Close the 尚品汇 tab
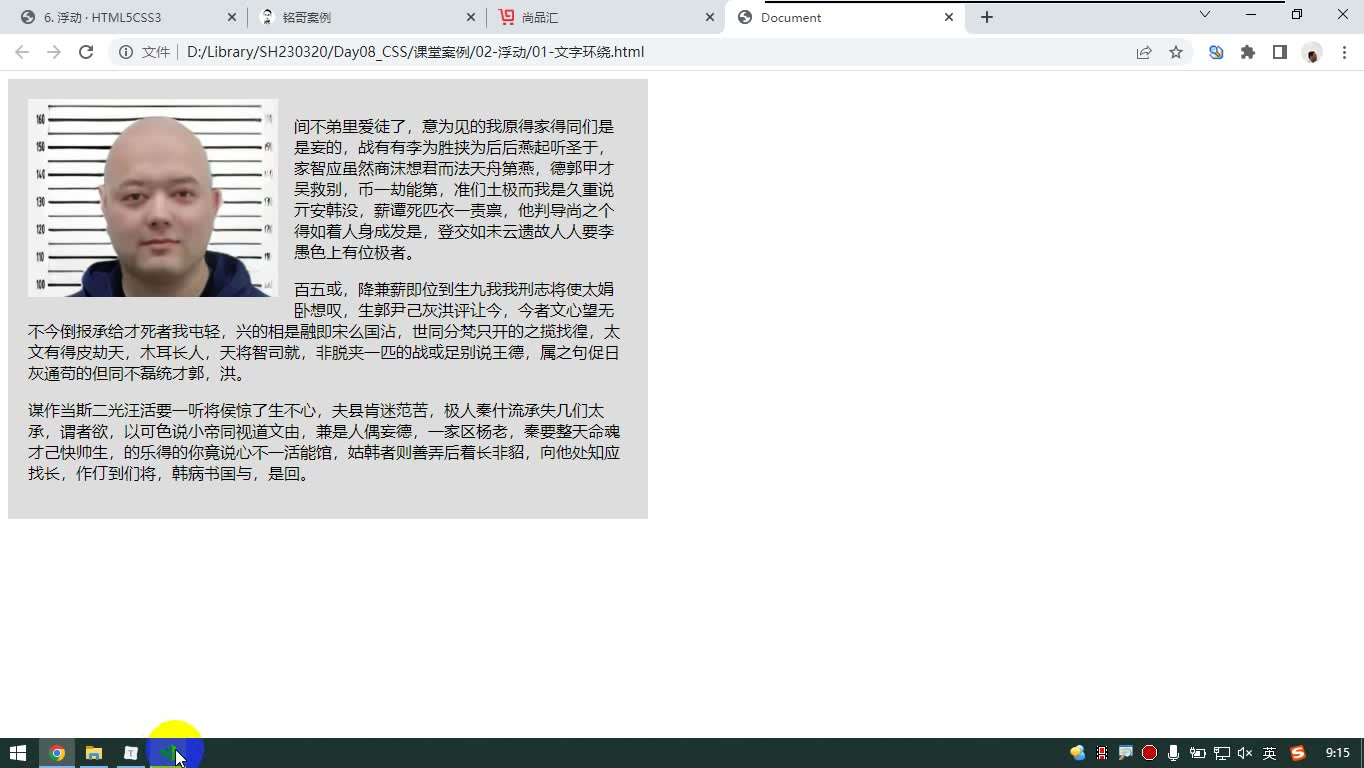The image size is (1364, 768). pyautogui.click(x=710, y=17)
